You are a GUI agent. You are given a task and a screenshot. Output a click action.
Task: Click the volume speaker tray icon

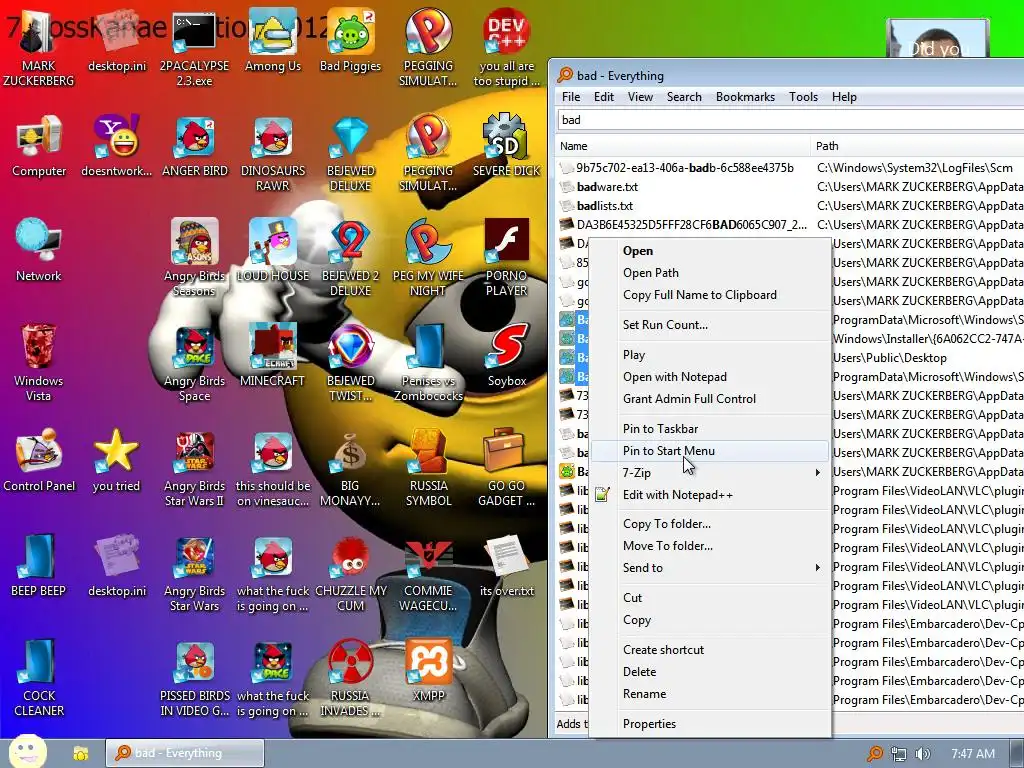(x=923, y=754)
